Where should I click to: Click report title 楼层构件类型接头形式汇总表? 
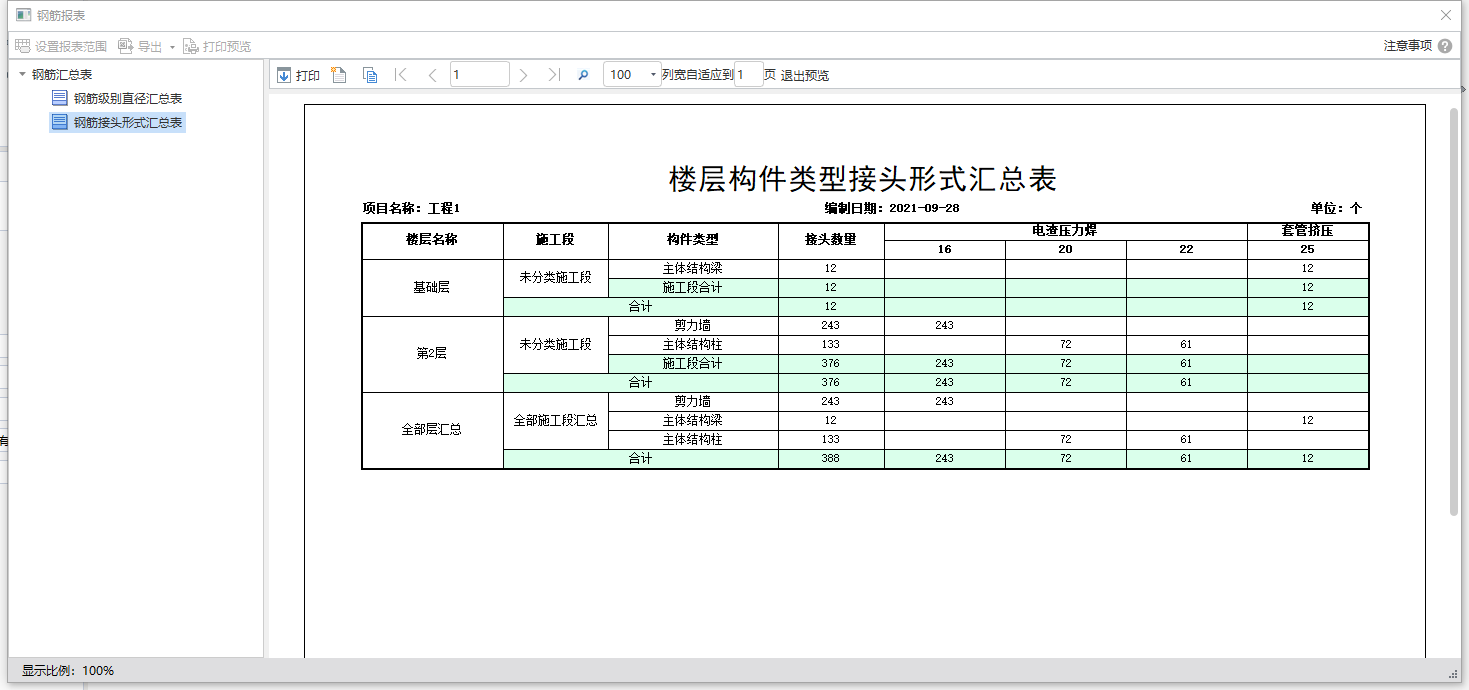point(863,179)
